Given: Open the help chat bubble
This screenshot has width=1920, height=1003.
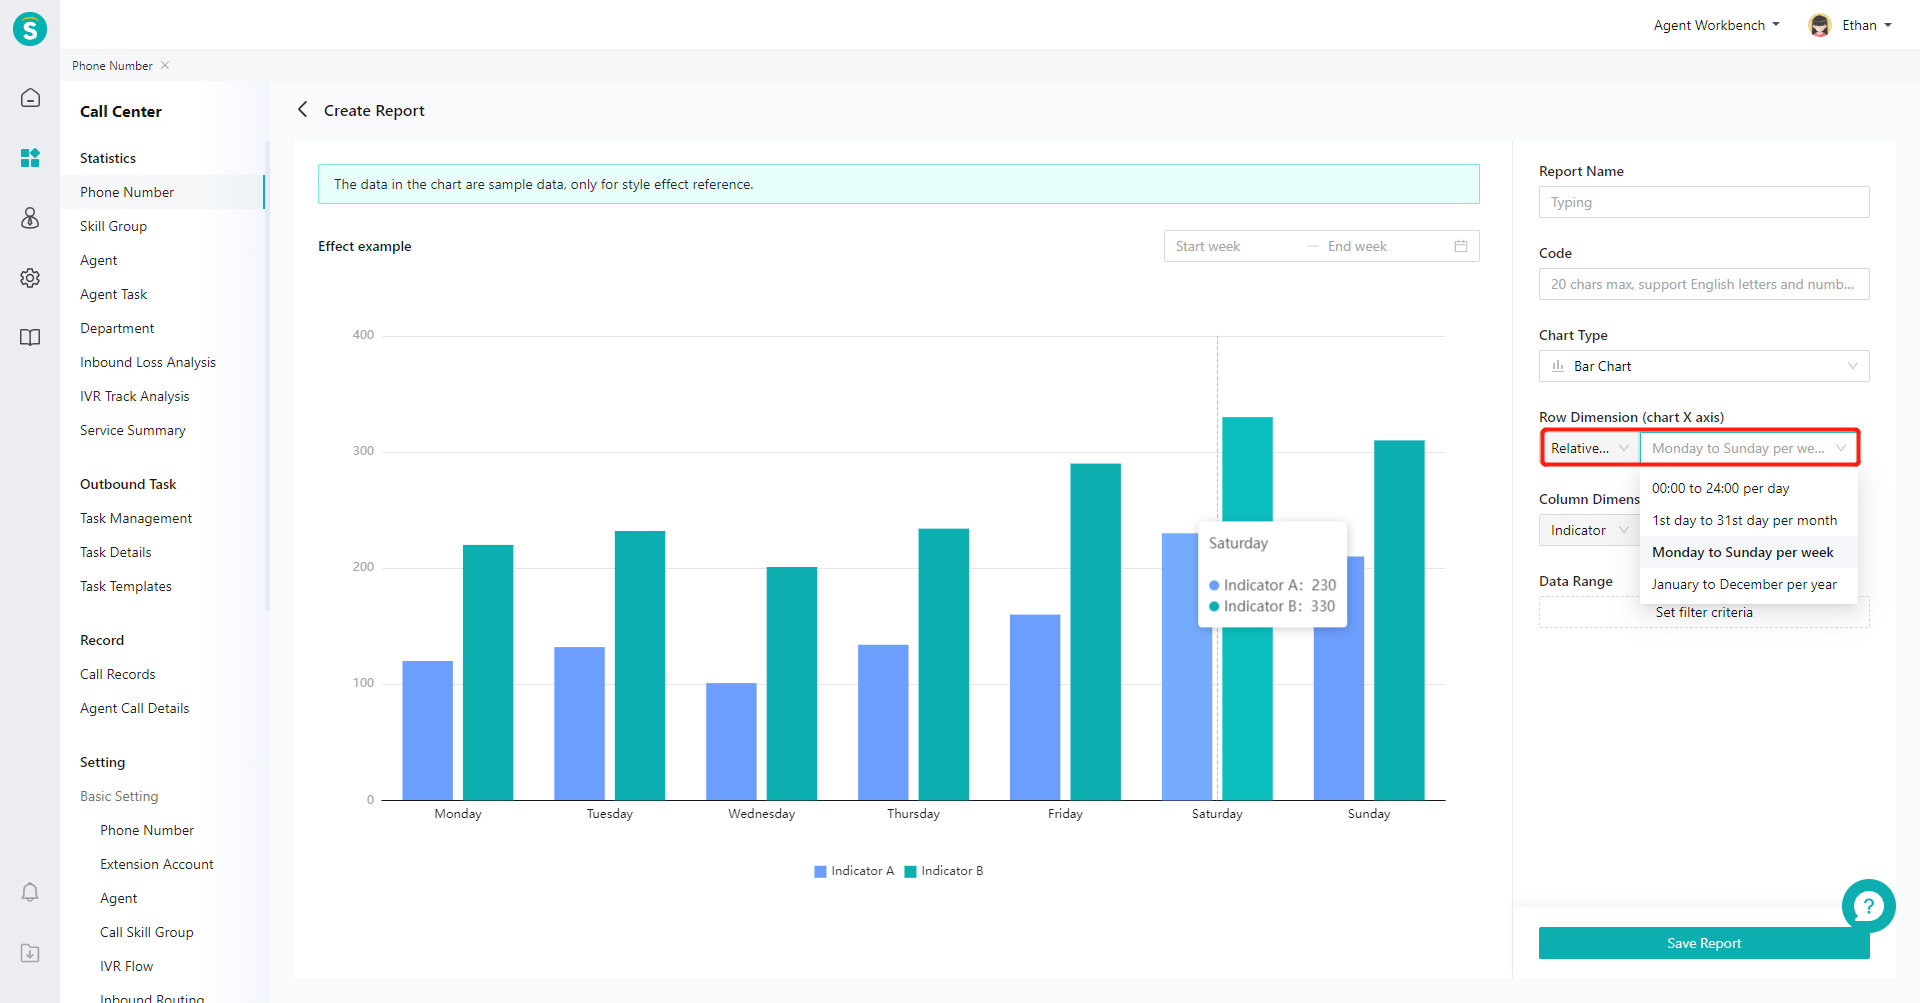Looking at the screenshot, I should 1868,906.
